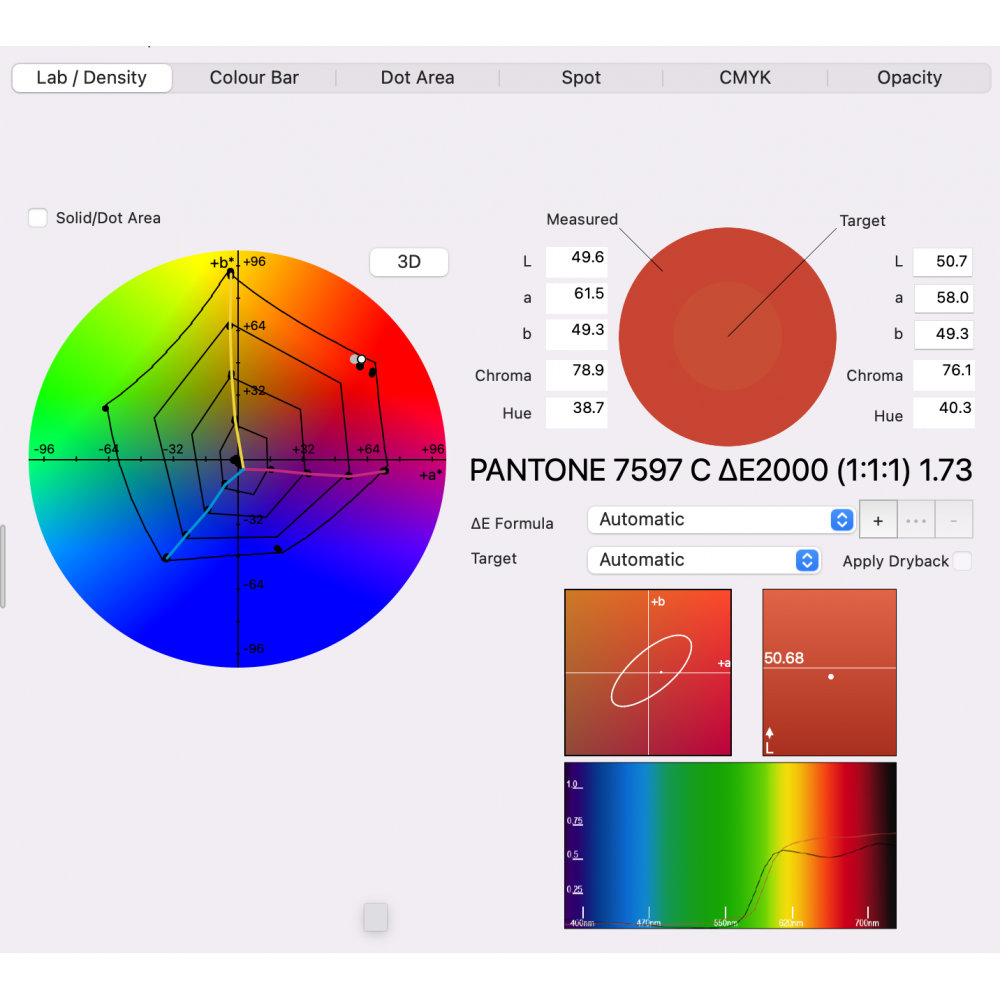Click the ellipsis button beside ΔE Formula

916,520
